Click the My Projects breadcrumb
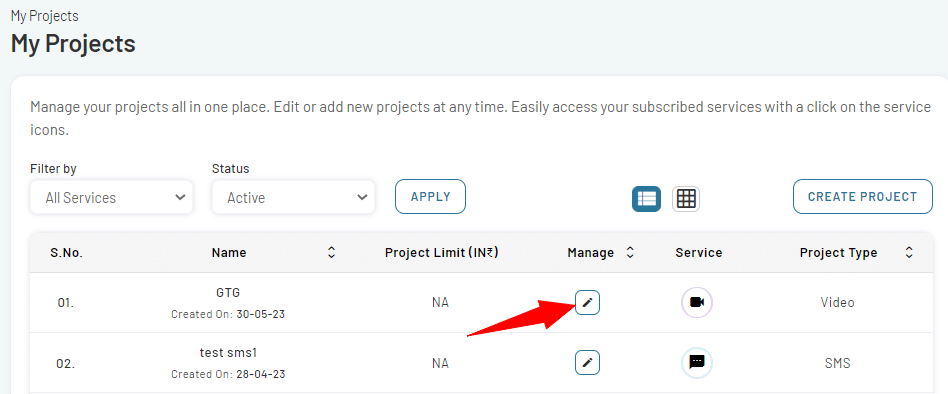 45,16
